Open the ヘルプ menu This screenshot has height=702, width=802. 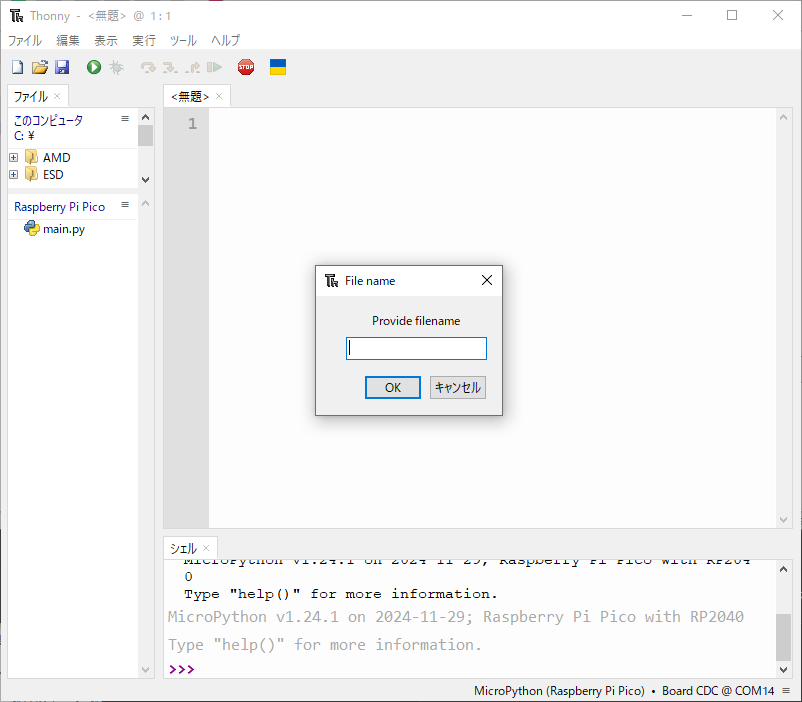click(x=225, y=40)
